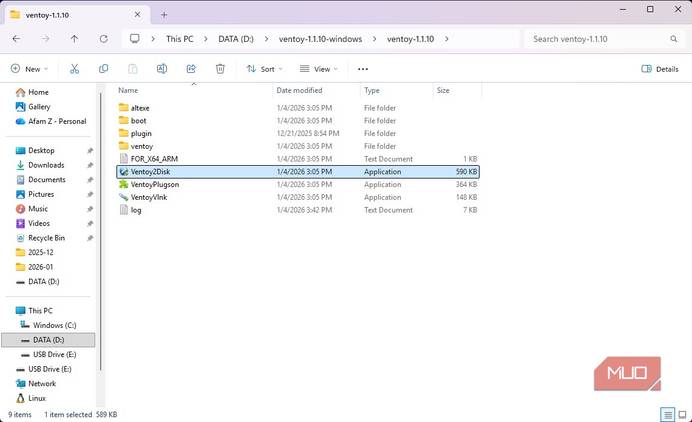
Task: Click This PC in the address bar
Action: tap(180, 39)
